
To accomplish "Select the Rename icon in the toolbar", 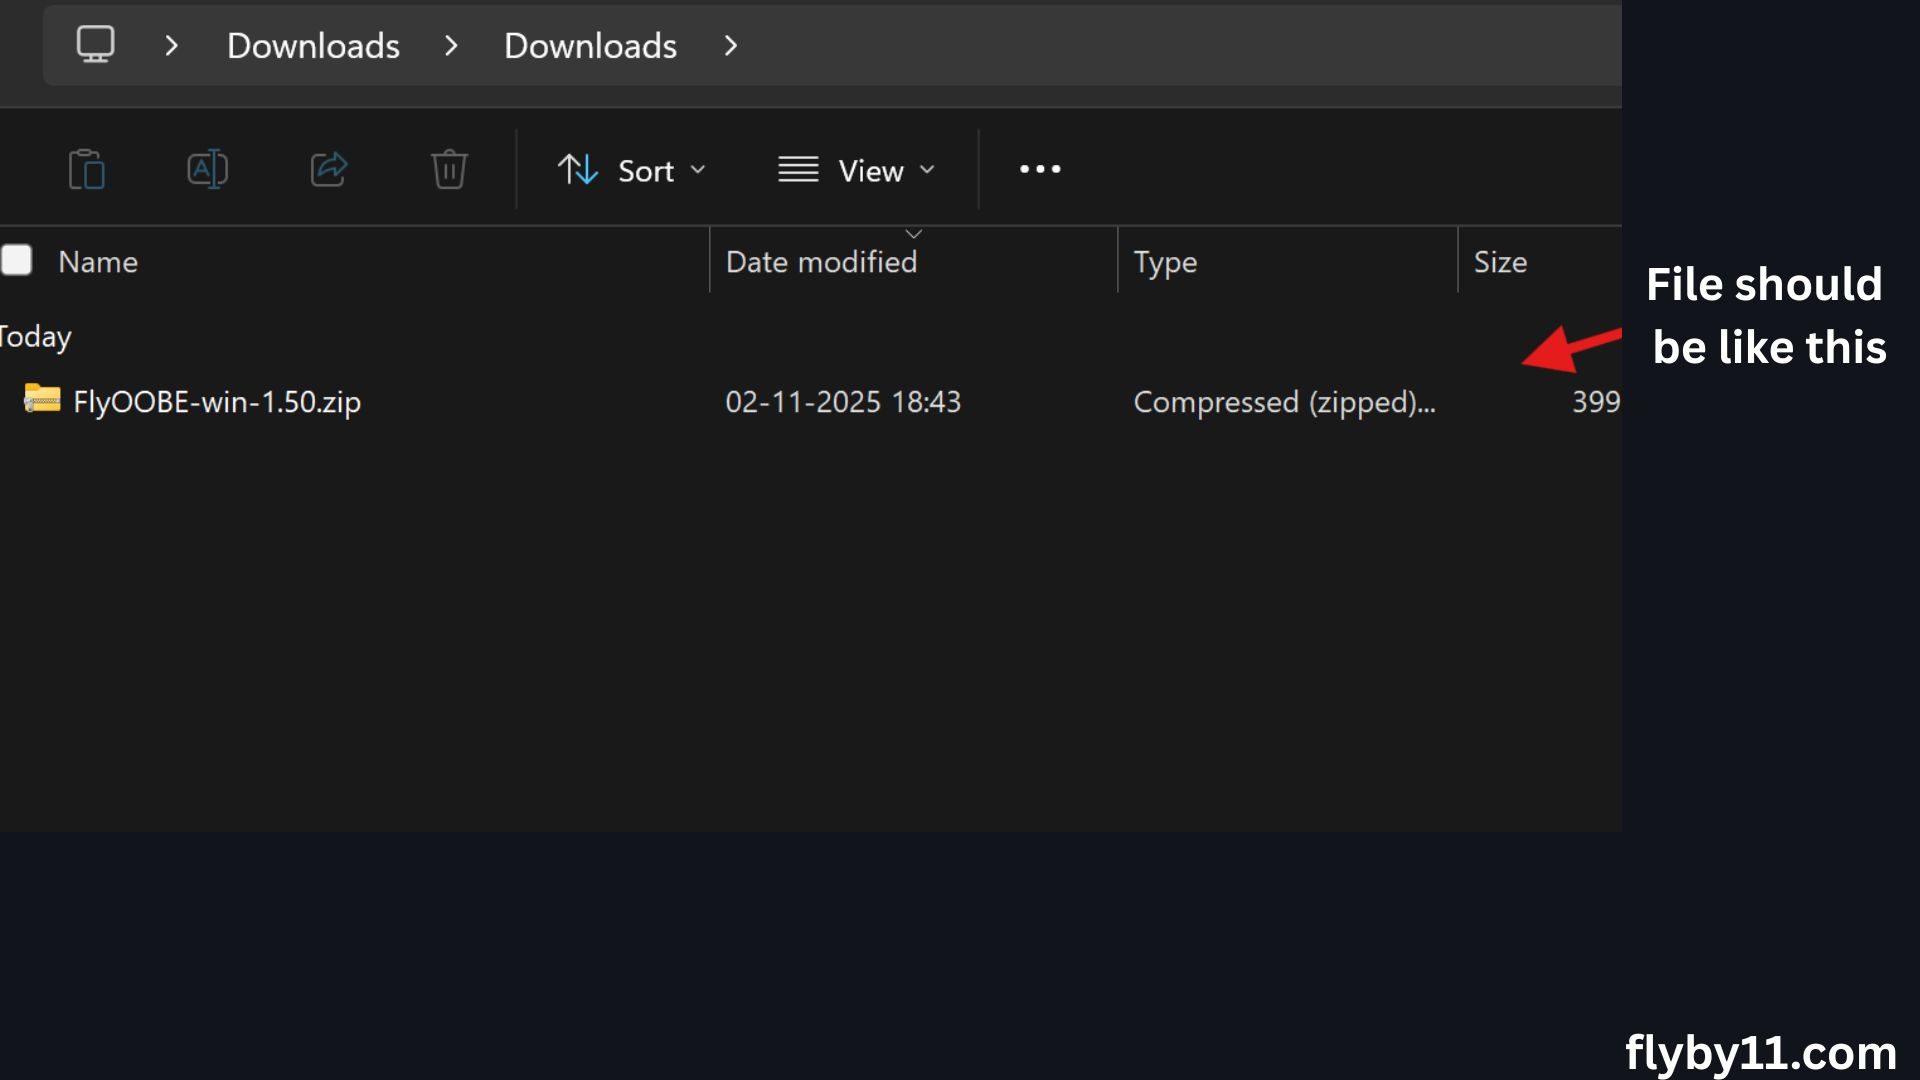I will [207, 169].
